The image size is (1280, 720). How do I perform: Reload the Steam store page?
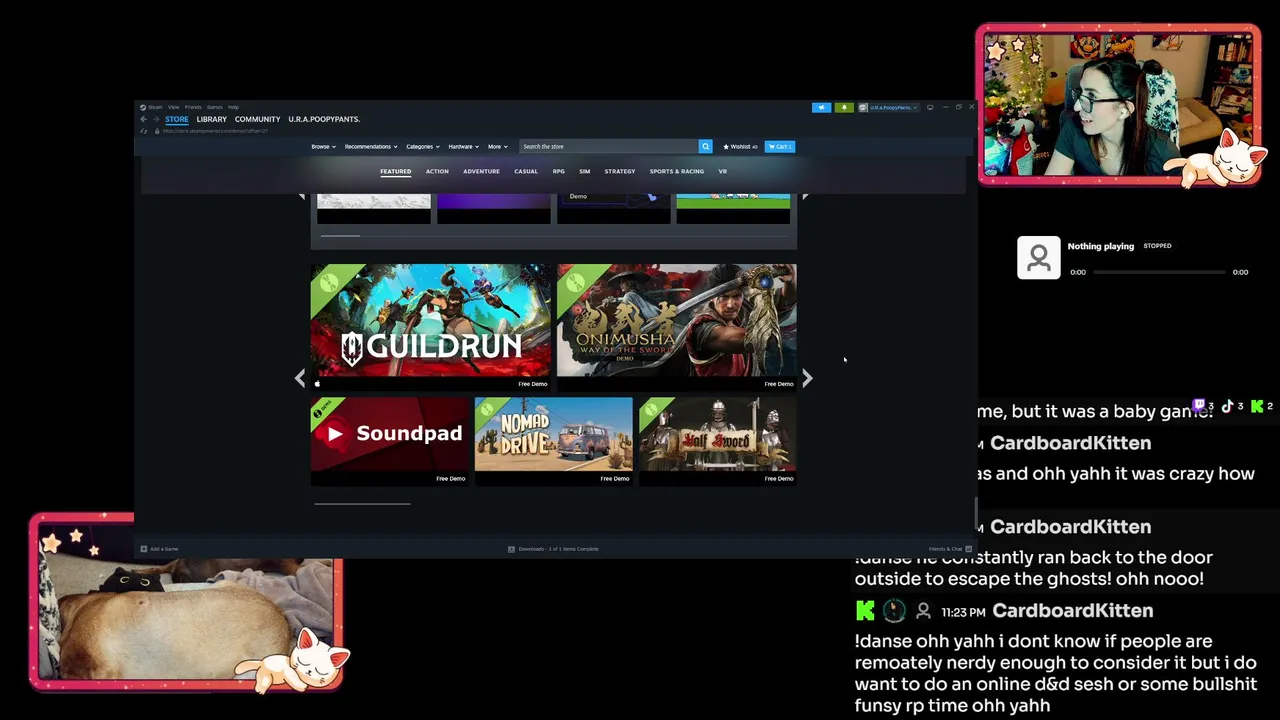(x=144, y=131)
